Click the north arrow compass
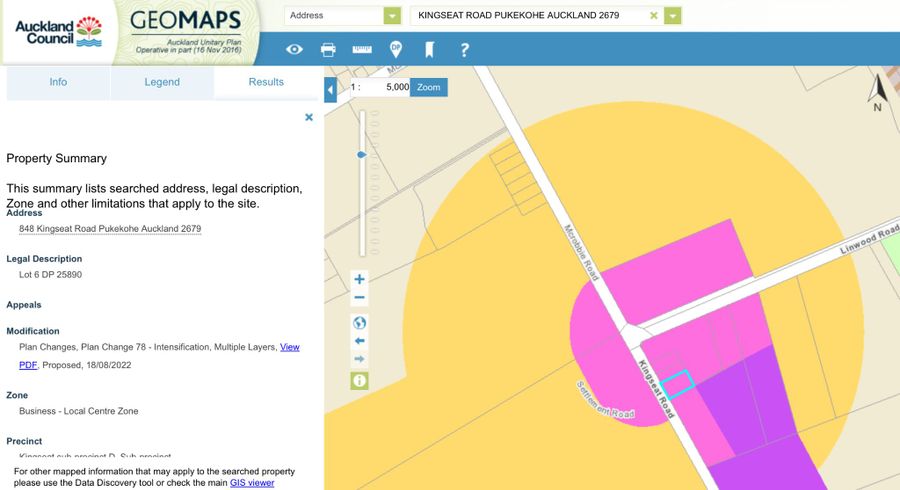This screenshot has width=900, height=490. [x=878, y=92]
